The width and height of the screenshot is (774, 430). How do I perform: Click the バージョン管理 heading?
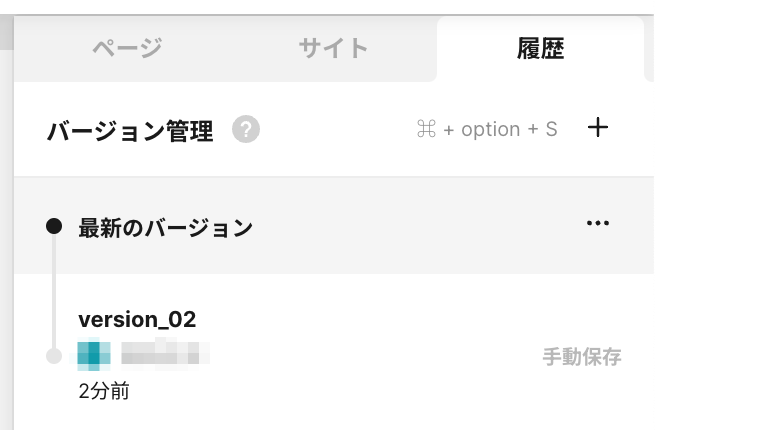click(x=130, y=131)
